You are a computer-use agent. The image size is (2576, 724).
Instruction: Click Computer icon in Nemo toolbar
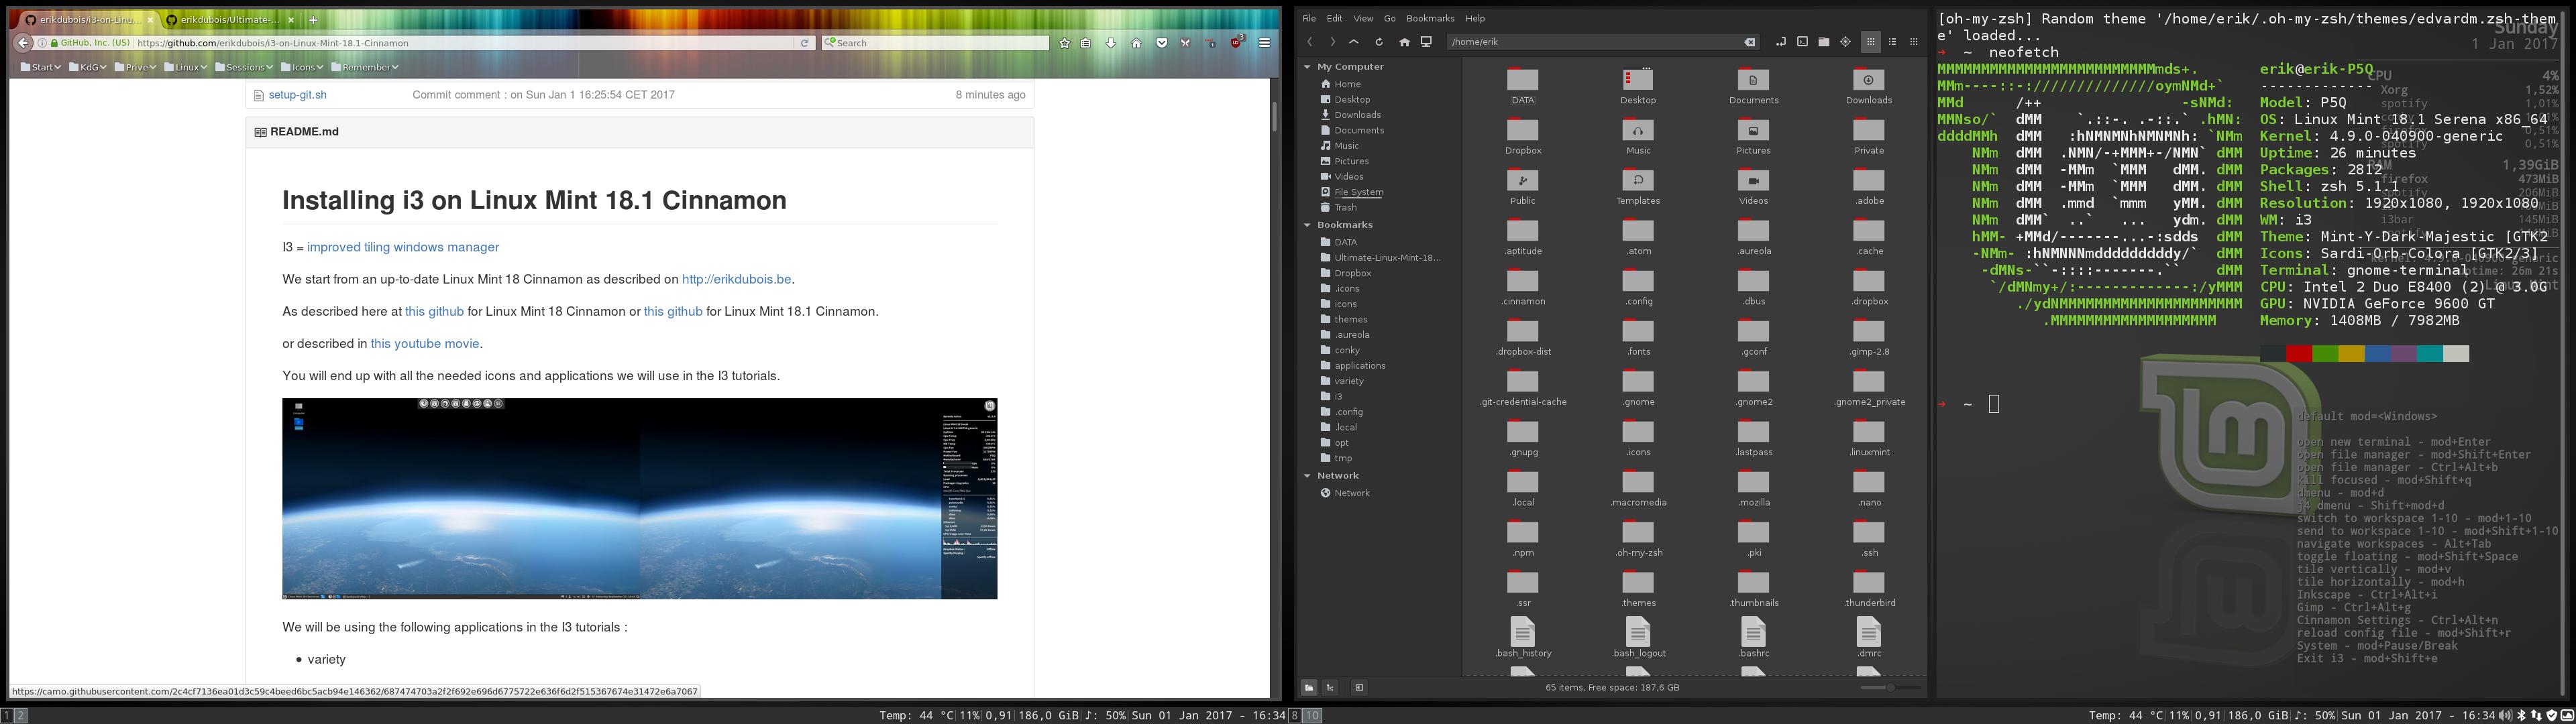[x=1426, y=42]
